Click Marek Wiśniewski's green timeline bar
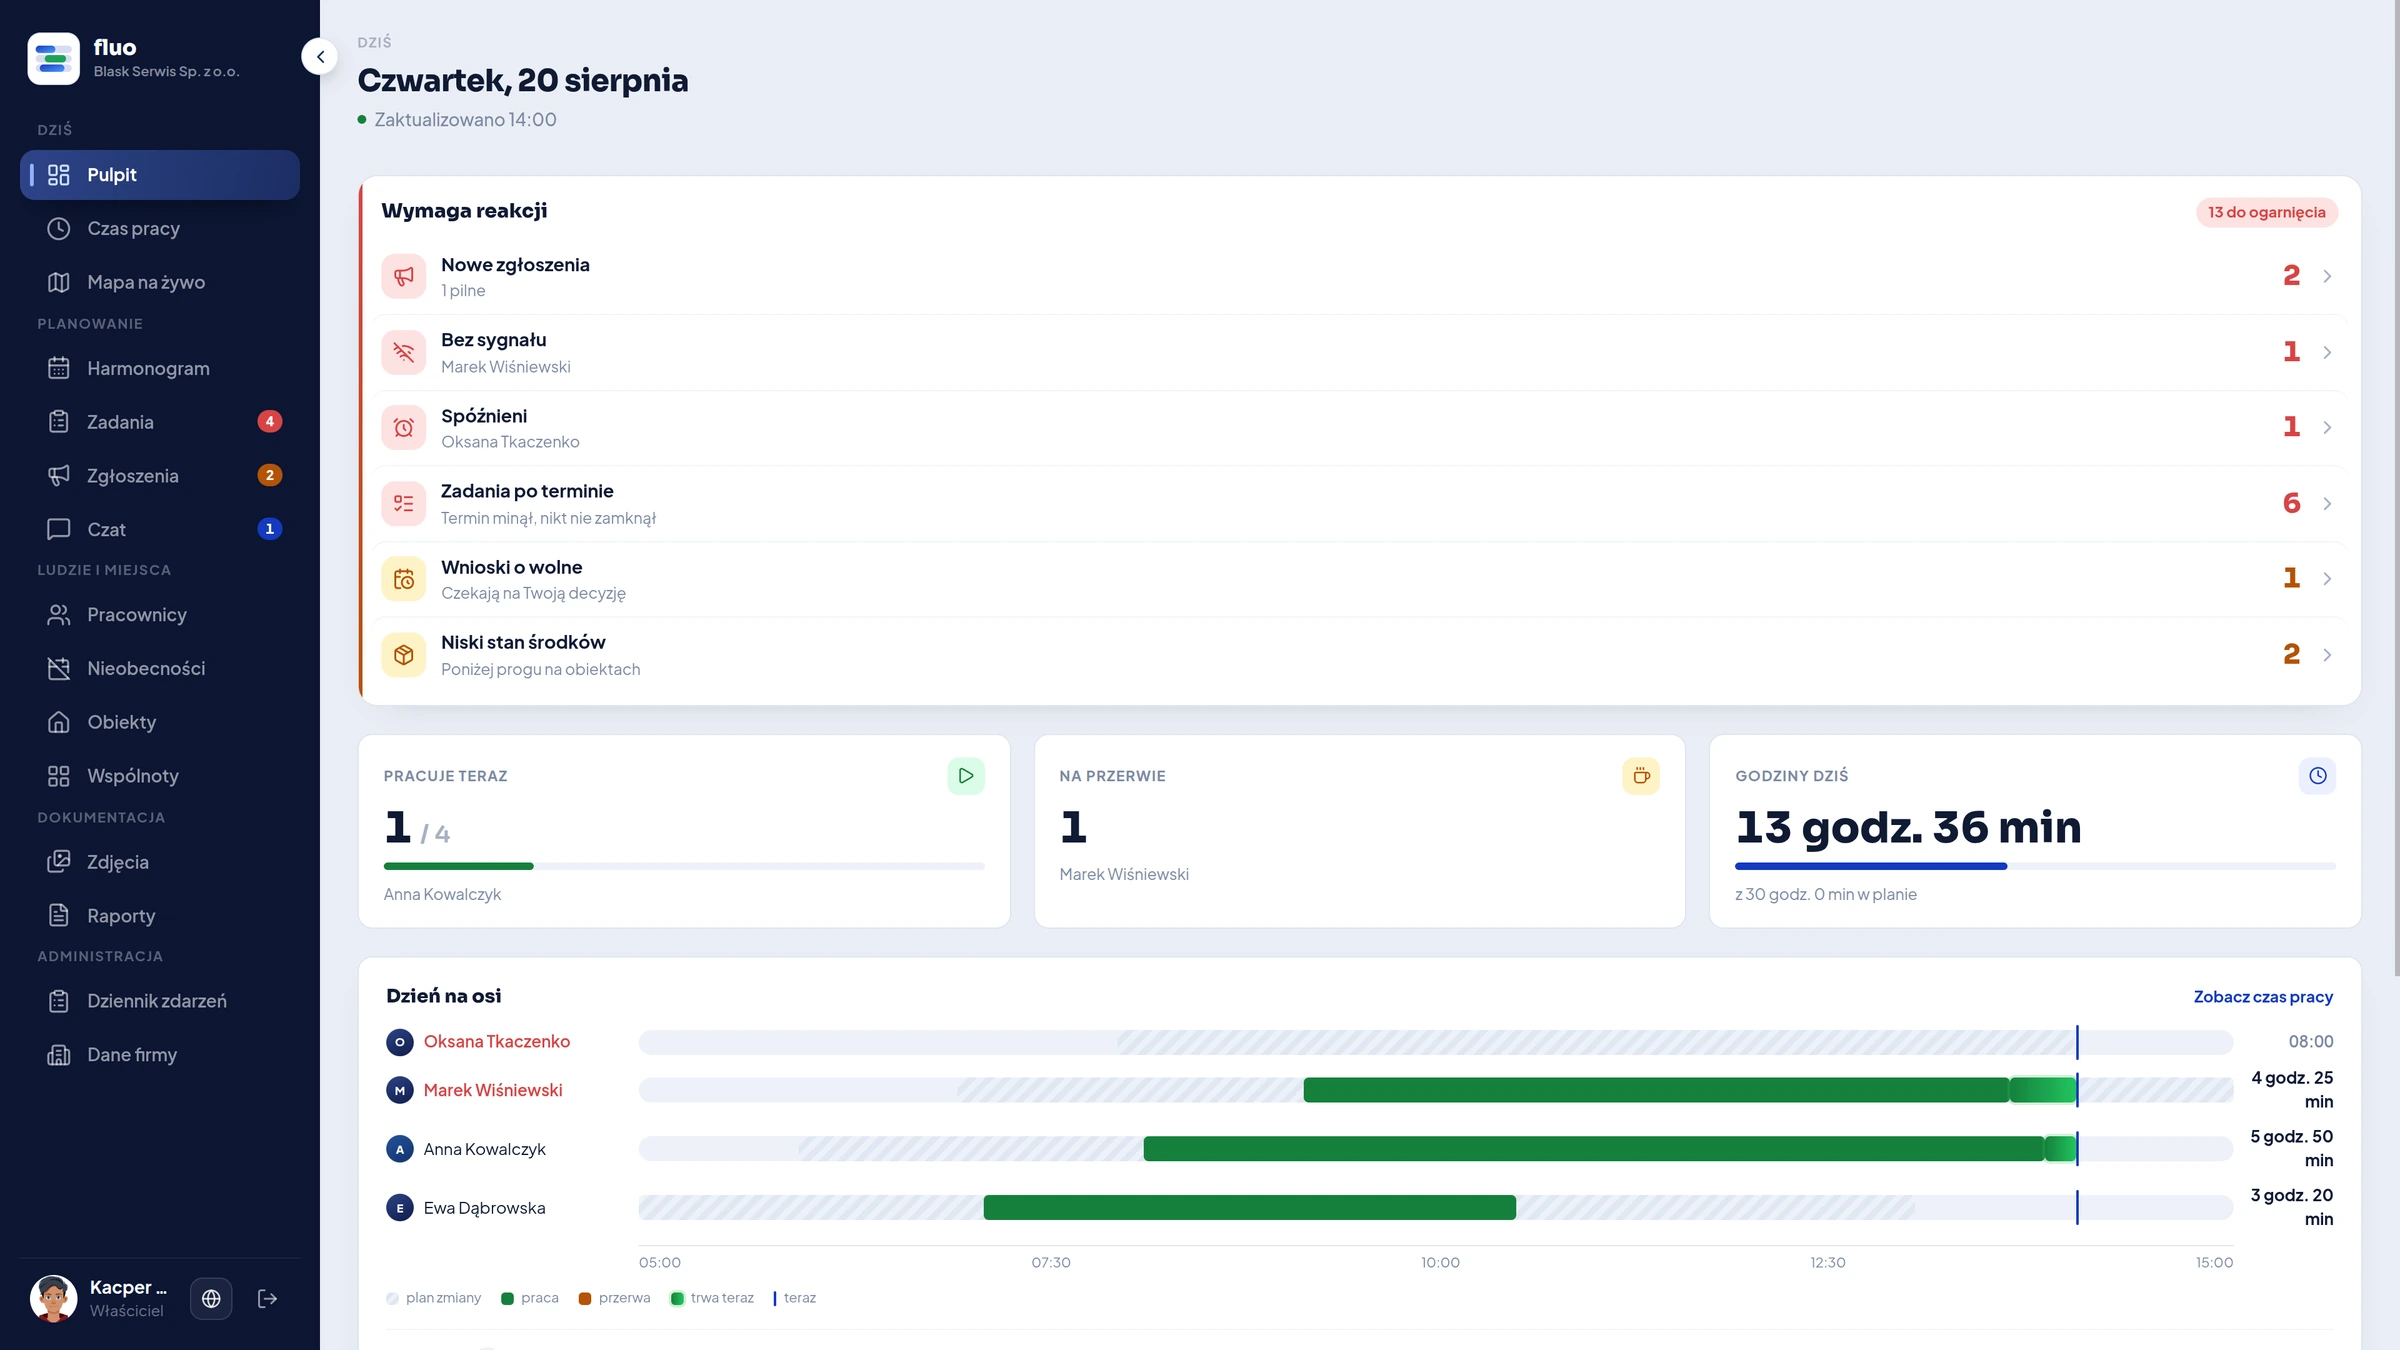This screenshot has width=2400, height=1350. tap(1690, 1090)
